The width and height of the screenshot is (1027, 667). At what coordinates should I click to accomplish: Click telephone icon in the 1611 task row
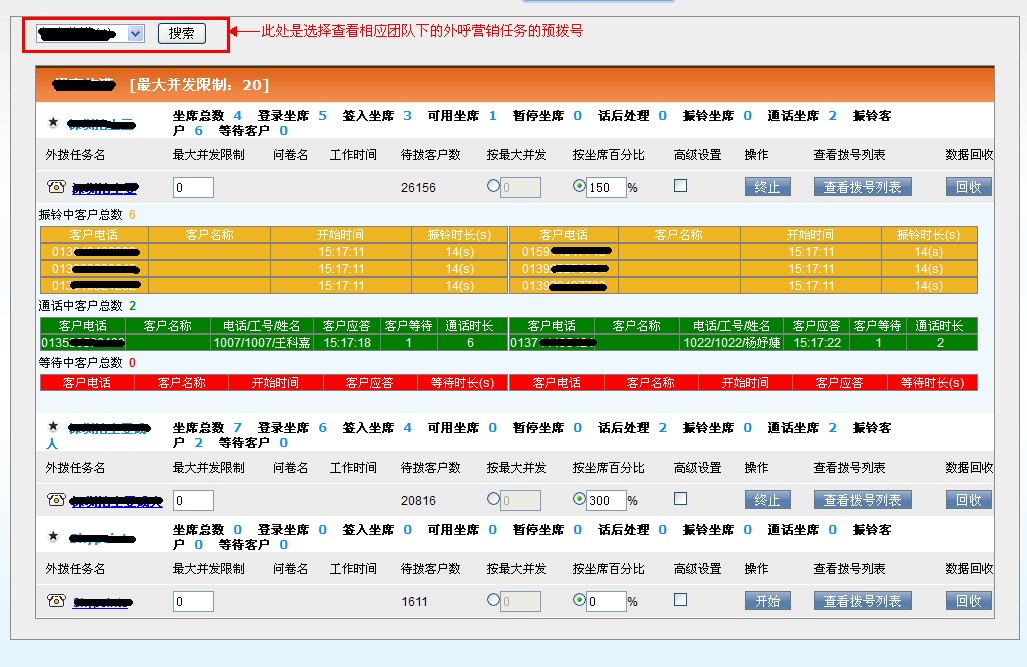point(56,601)
